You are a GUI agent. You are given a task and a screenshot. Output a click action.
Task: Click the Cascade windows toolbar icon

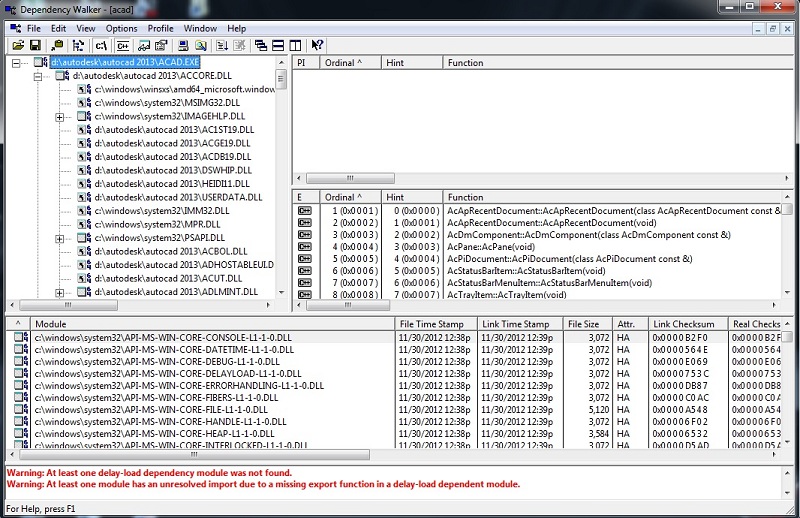[261, 45]
